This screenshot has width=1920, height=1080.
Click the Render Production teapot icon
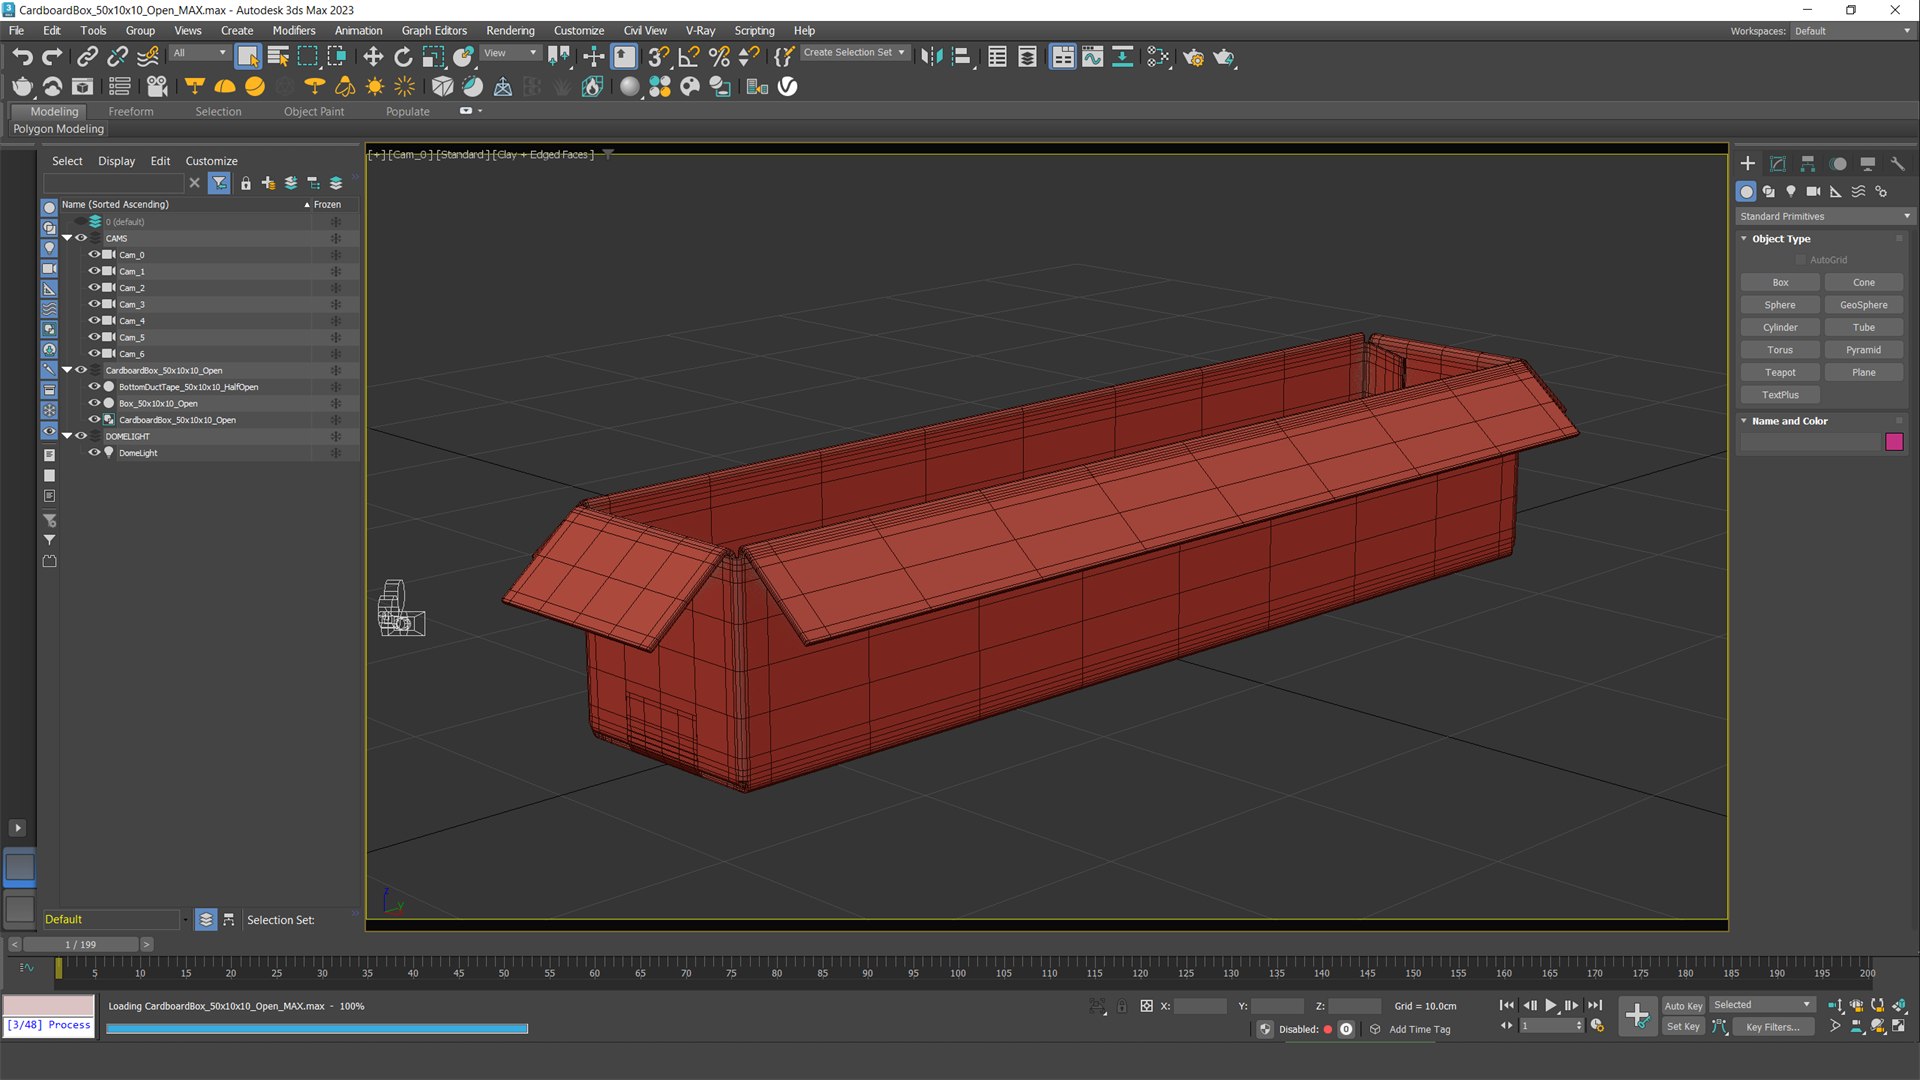click(1224, 57)
